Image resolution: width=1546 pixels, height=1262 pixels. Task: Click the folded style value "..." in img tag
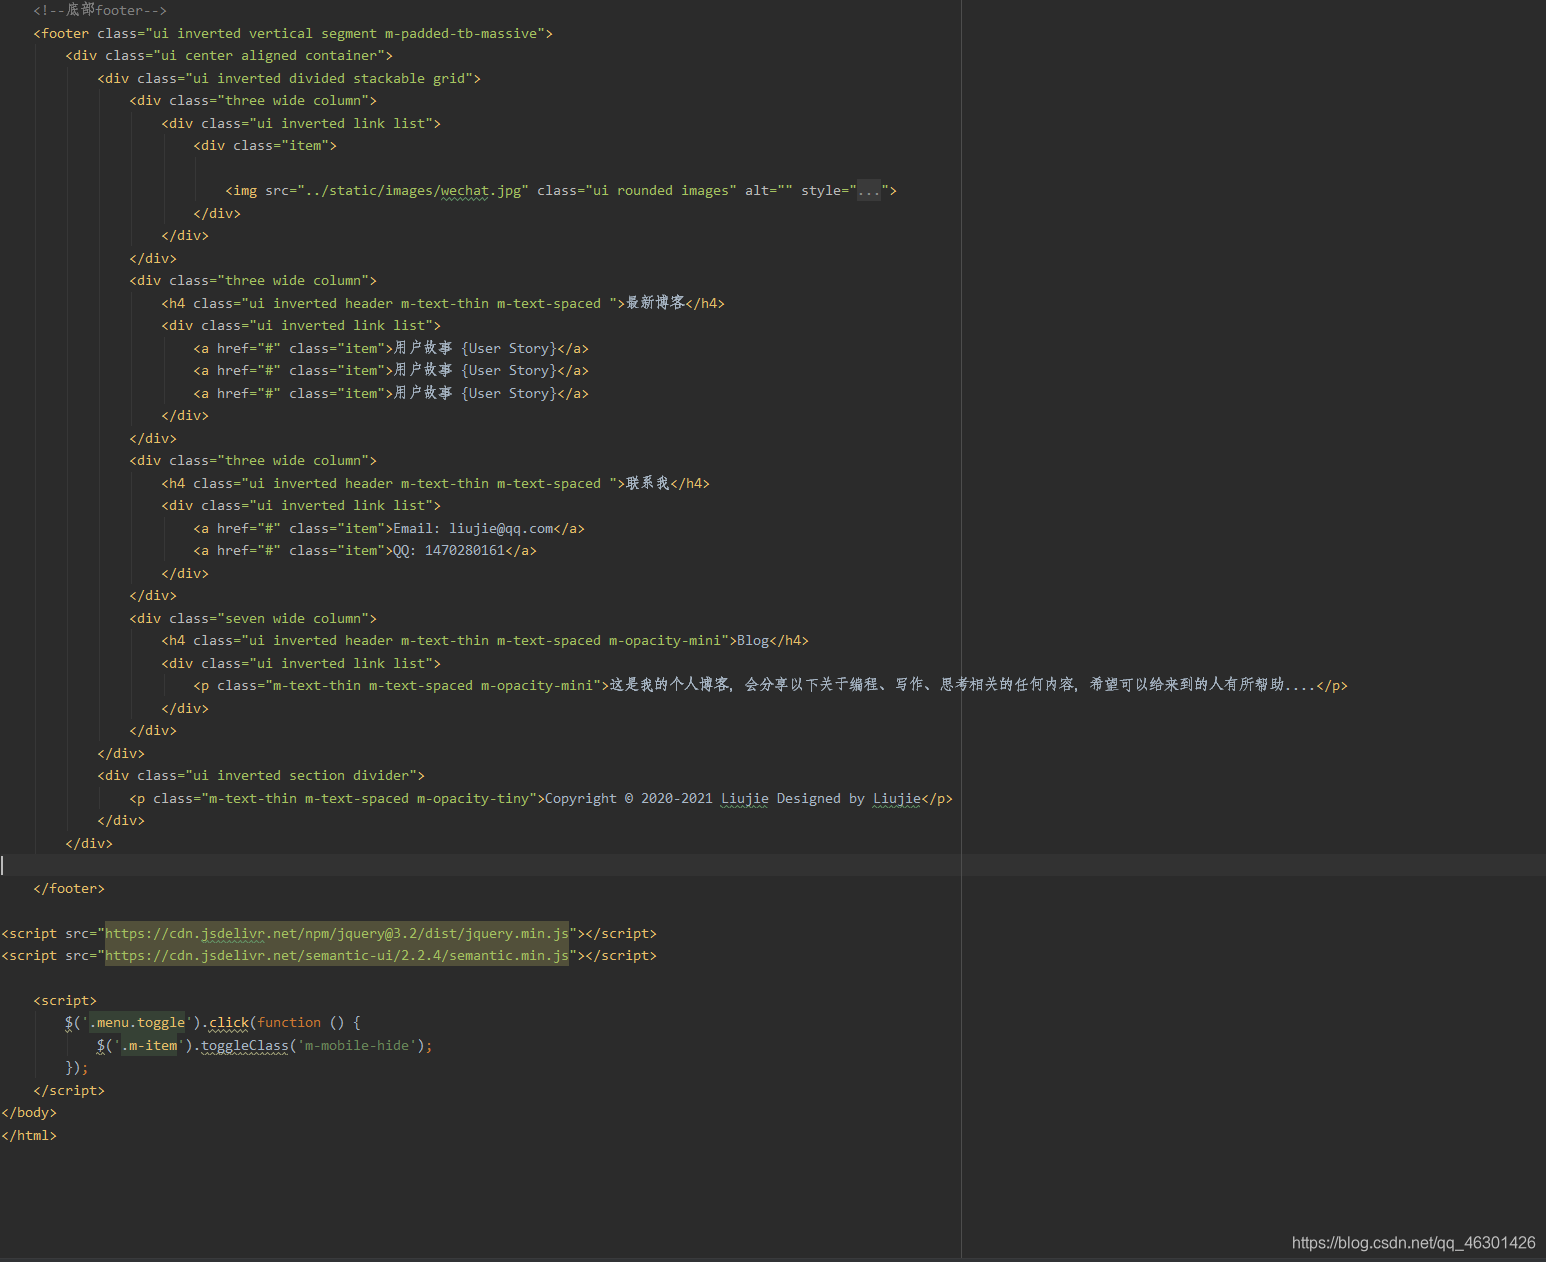click(868, 190)
